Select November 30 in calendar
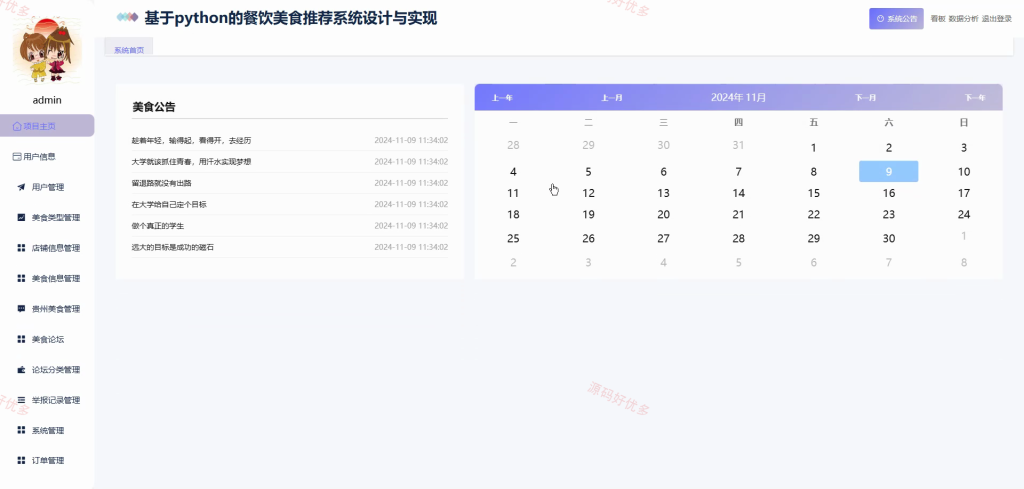 (889, 238)
